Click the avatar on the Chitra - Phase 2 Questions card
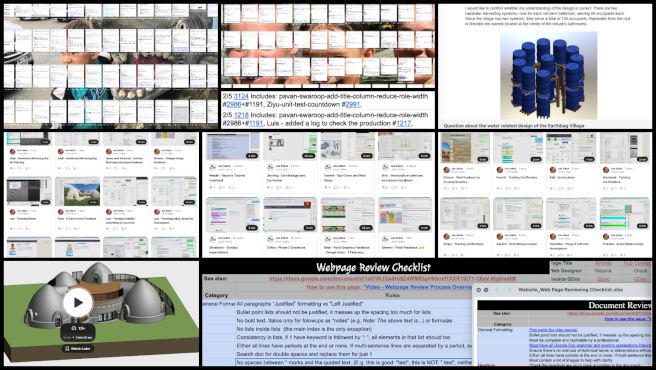The image size is (656, 370). tap(270, 239)
